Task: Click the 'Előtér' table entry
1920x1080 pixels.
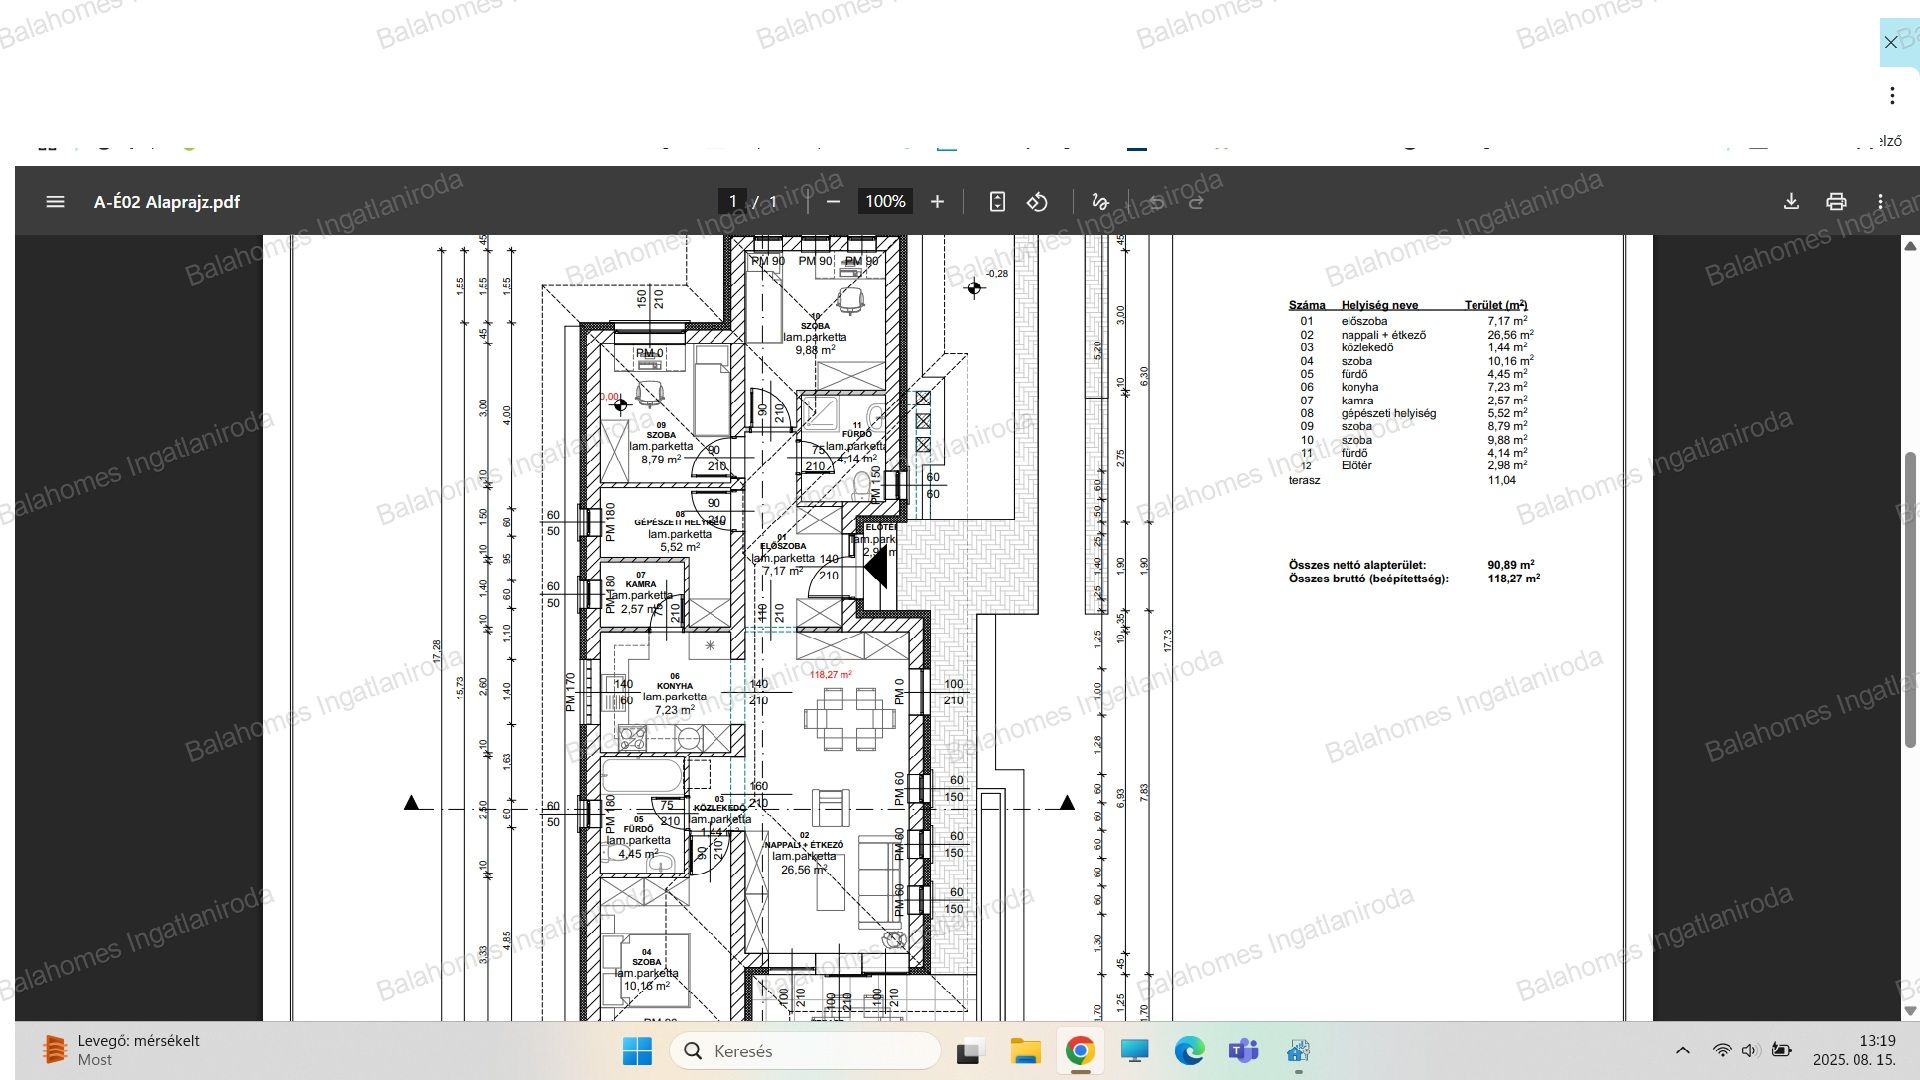Action: tap(1356, 465)
